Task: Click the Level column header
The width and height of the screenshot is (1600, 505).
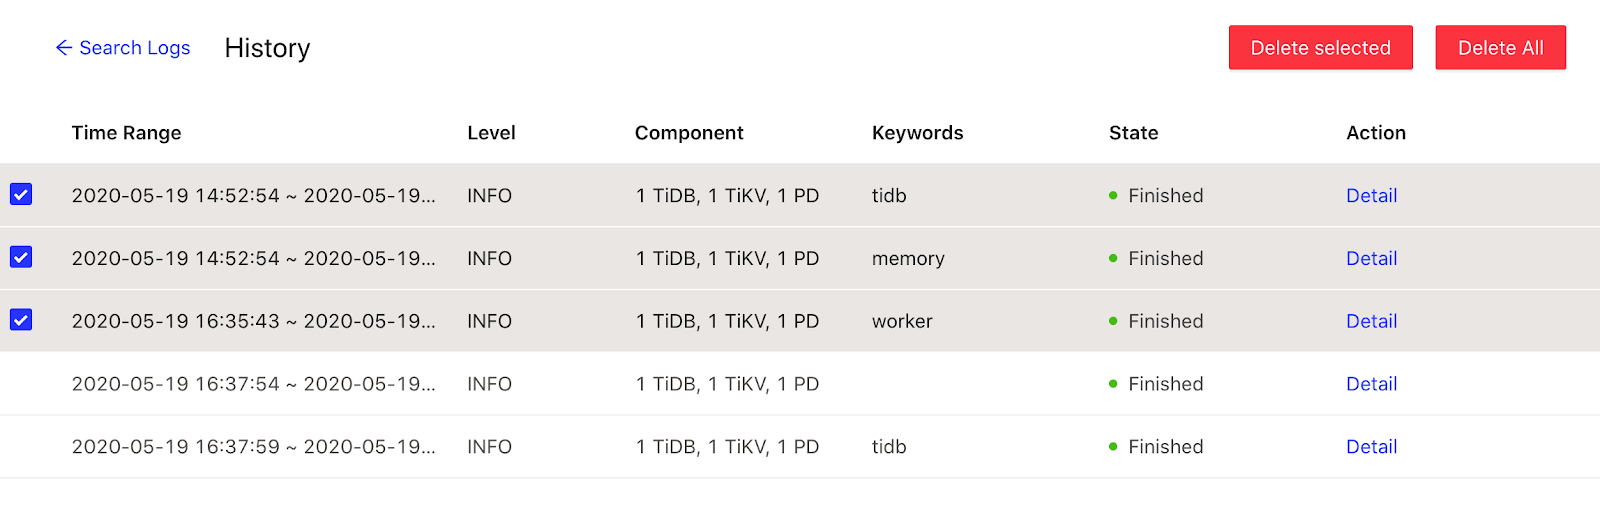Action: point(491,133)
